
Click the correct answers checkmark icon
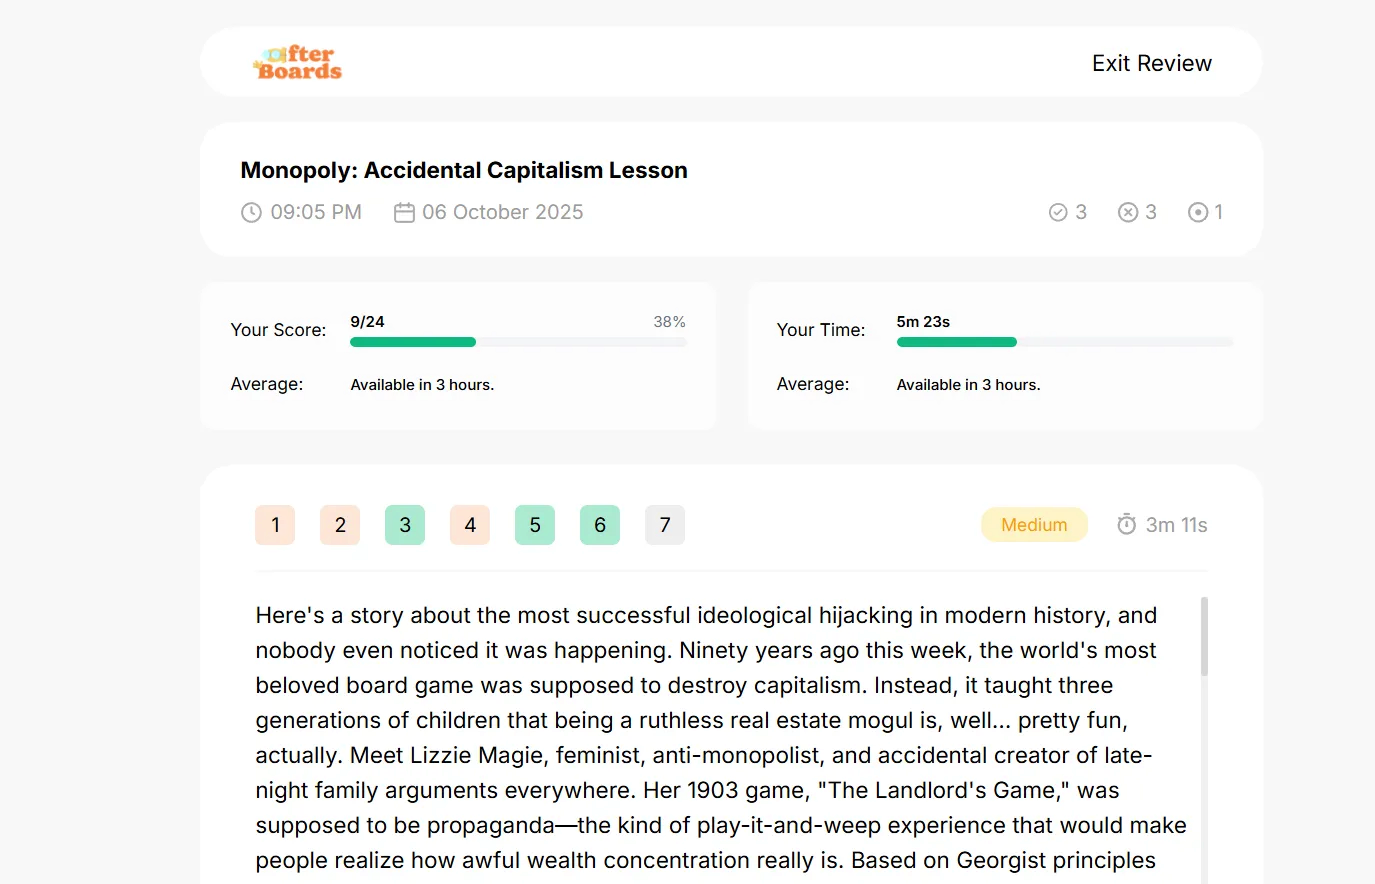tap(1058, 212)
